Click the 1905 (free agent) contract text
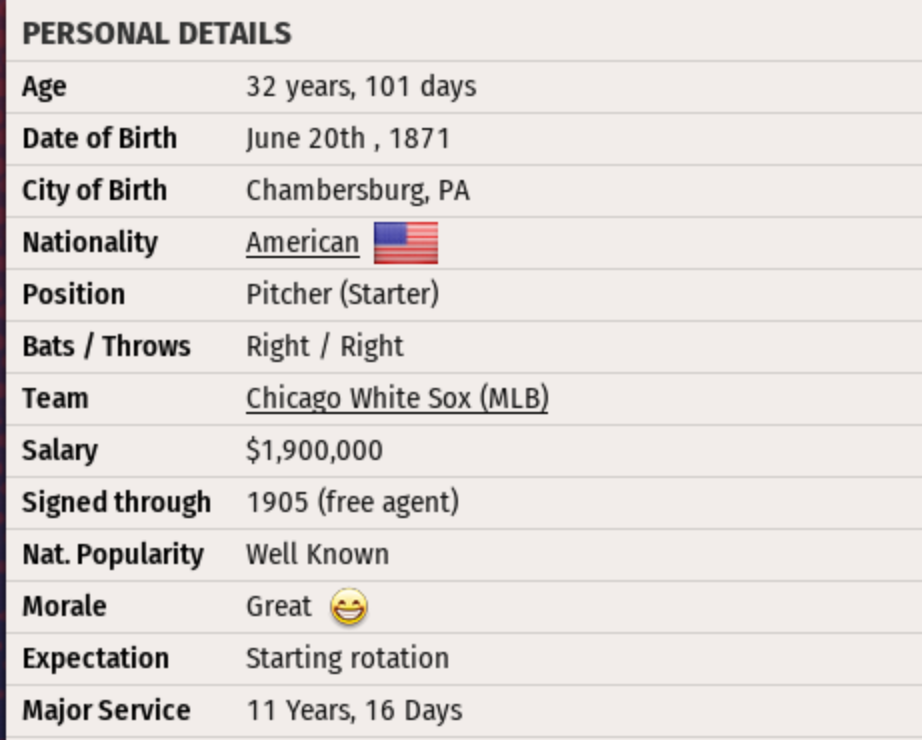Image resolution: width=922 pixels, height=740 pixels. (352, 502)
